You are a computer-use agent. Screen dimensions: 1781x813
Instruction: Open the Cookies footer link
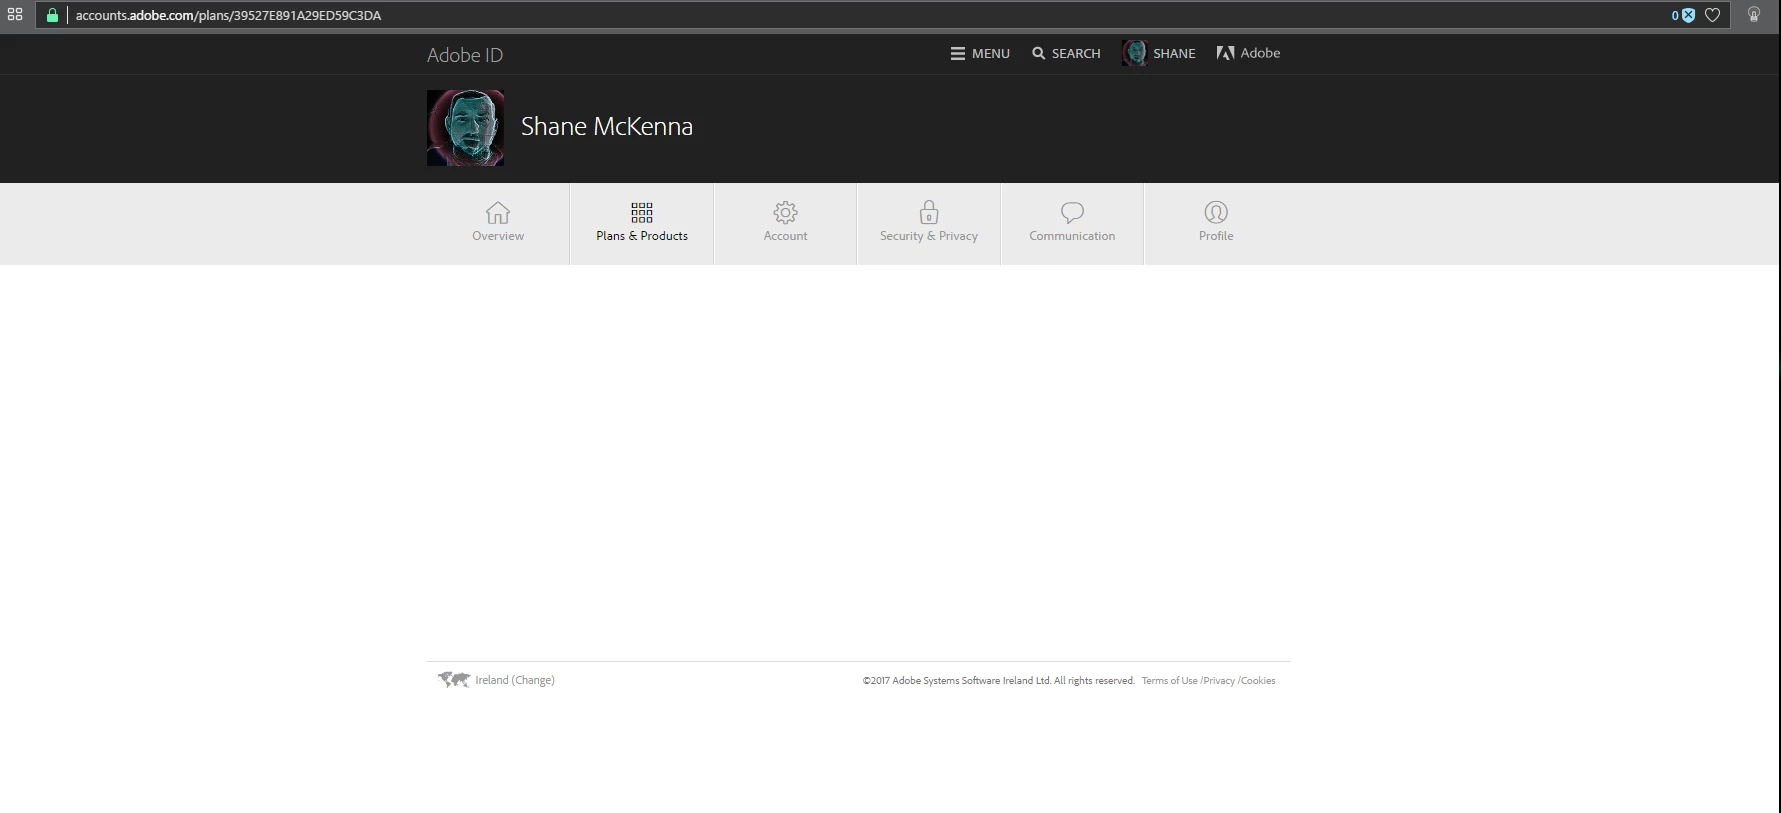tap(1258, 681)
